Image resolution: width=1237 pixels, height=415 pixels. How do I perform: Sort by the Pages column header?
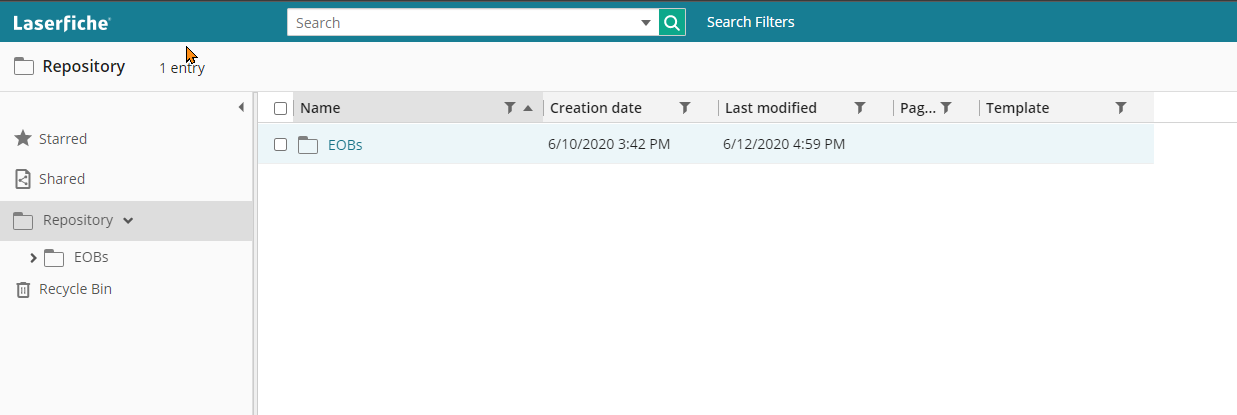(x=918, y=108)
